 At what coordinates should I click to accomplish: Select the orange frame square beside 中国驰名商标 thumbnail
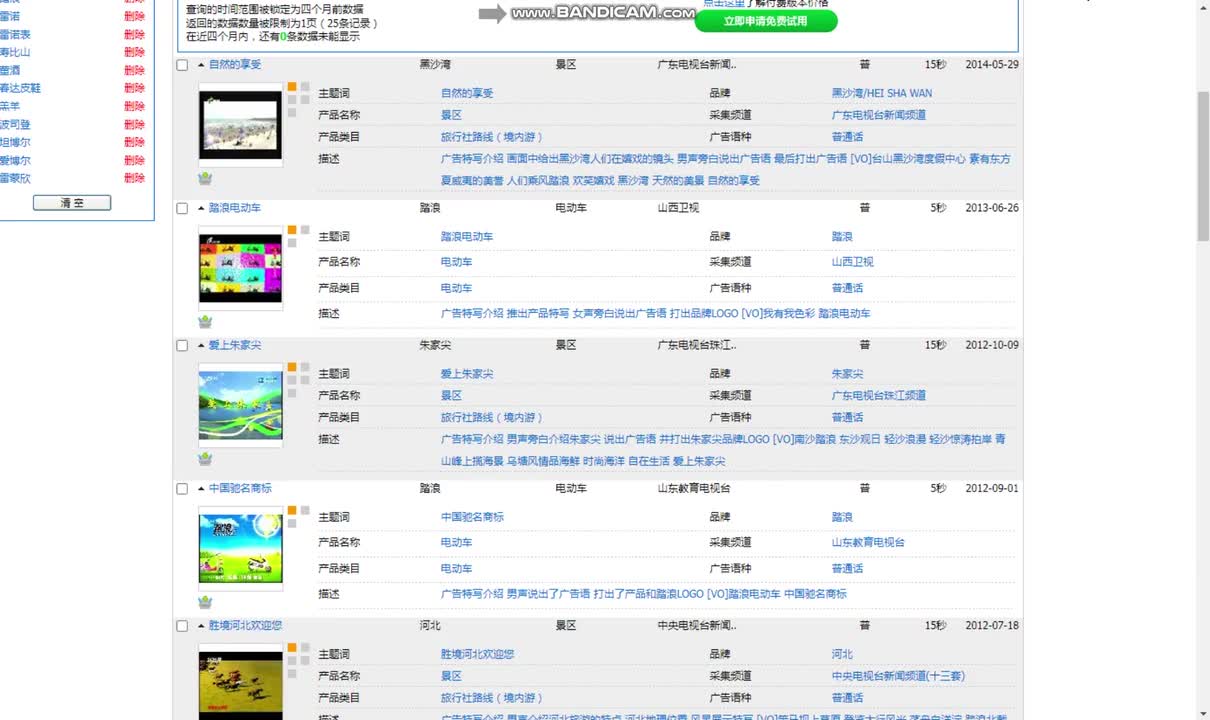tap(292, 511)
